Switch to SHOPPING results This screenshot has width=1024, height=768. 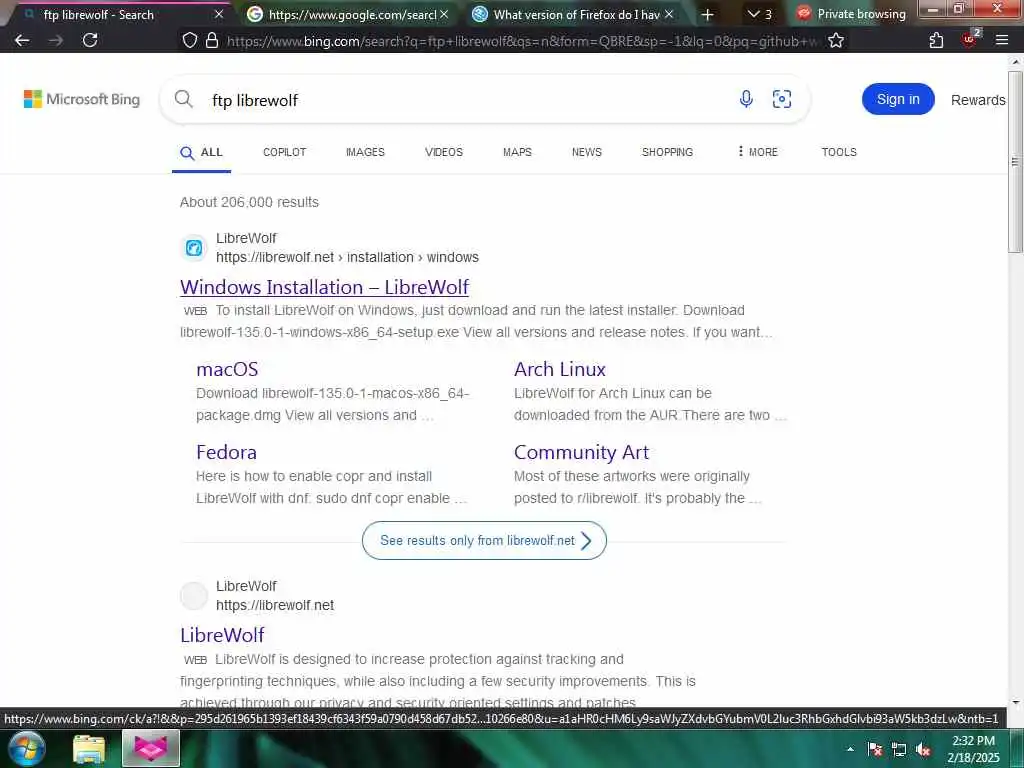pyautogui.click(x=667, y=152)
